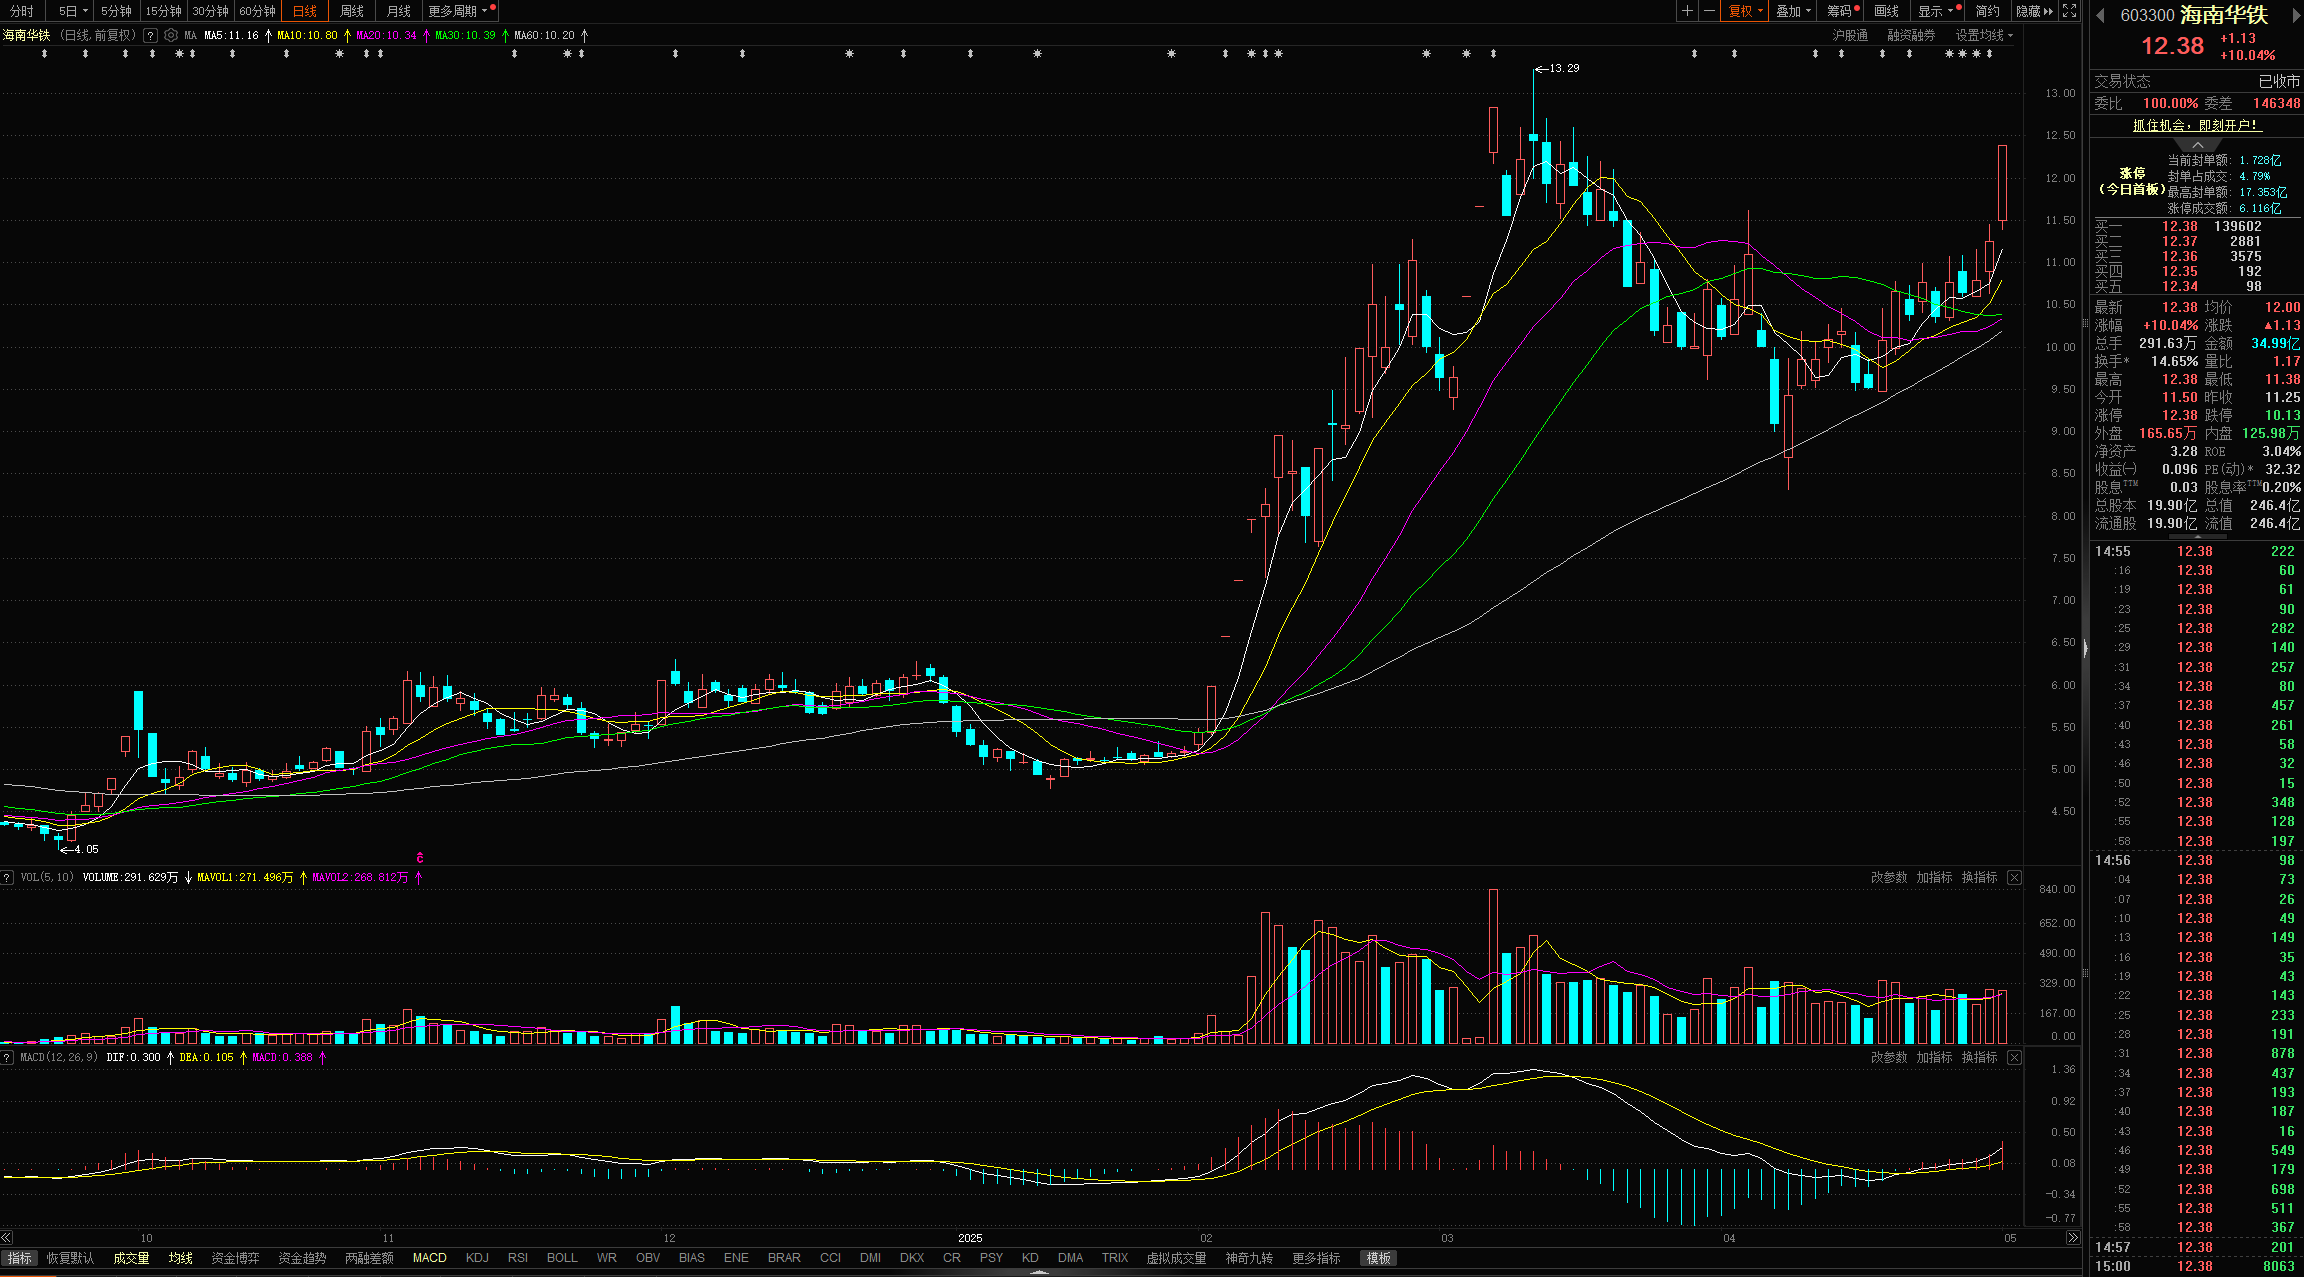Switch to 月线 monthly tab
The image size is (2304, 1277).
coord(399,11)
